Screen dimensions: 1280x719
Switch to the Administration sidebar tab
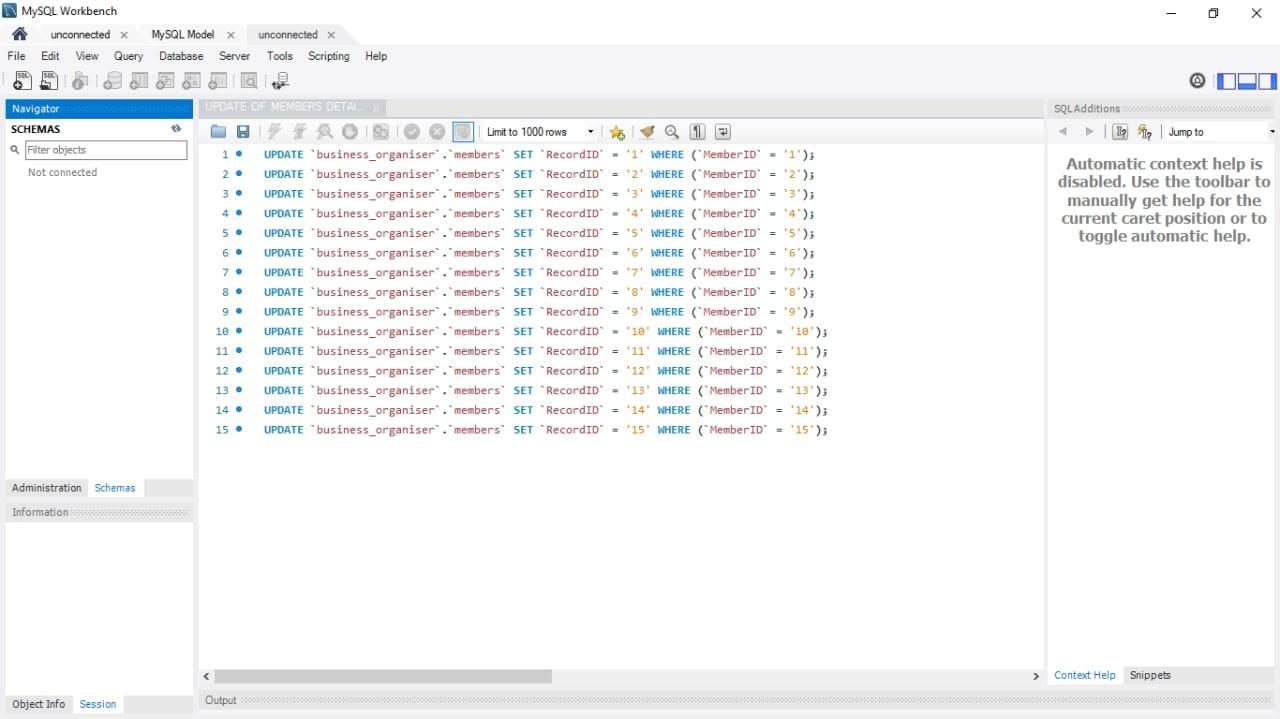pyautogui.click(x=46, y=488)
